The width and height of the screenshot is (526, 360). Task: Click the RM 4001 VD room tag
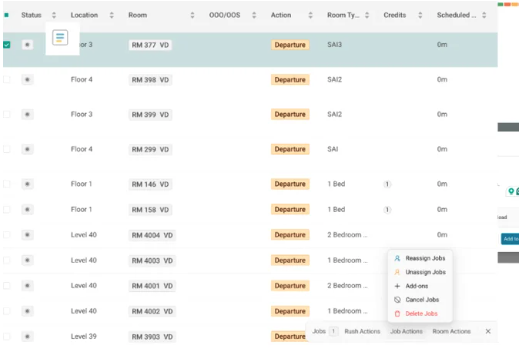(152, 286)
